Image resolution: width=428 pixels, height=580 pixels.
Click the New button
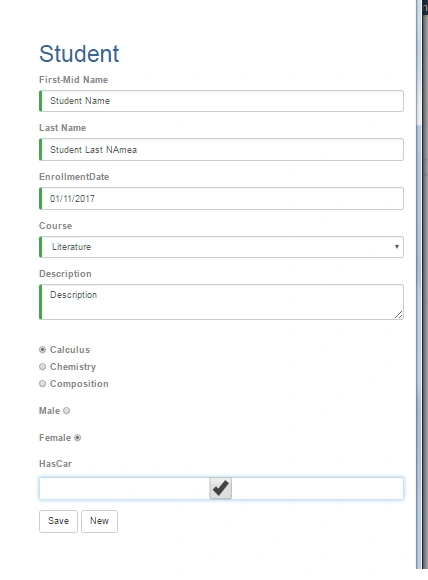click(100, 521)
